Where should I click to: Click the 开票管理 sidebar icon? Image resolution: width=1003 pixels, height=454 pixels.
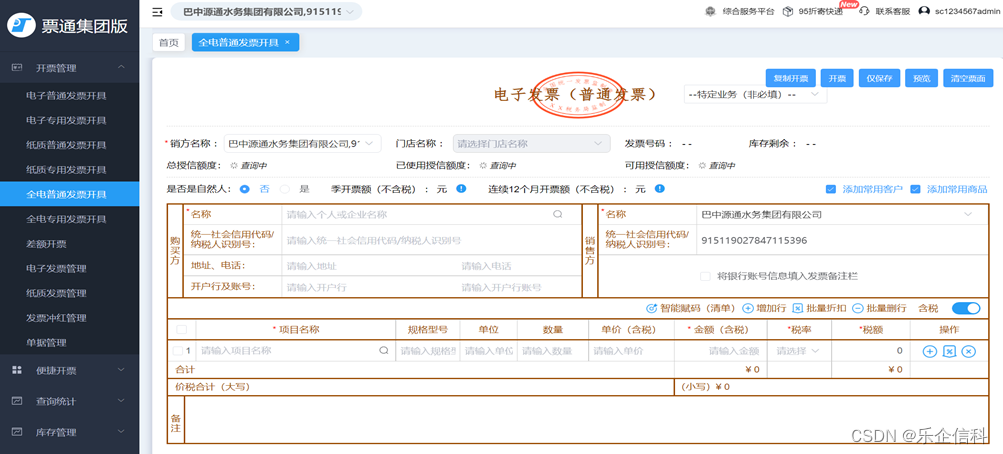[x=18, y=68]
